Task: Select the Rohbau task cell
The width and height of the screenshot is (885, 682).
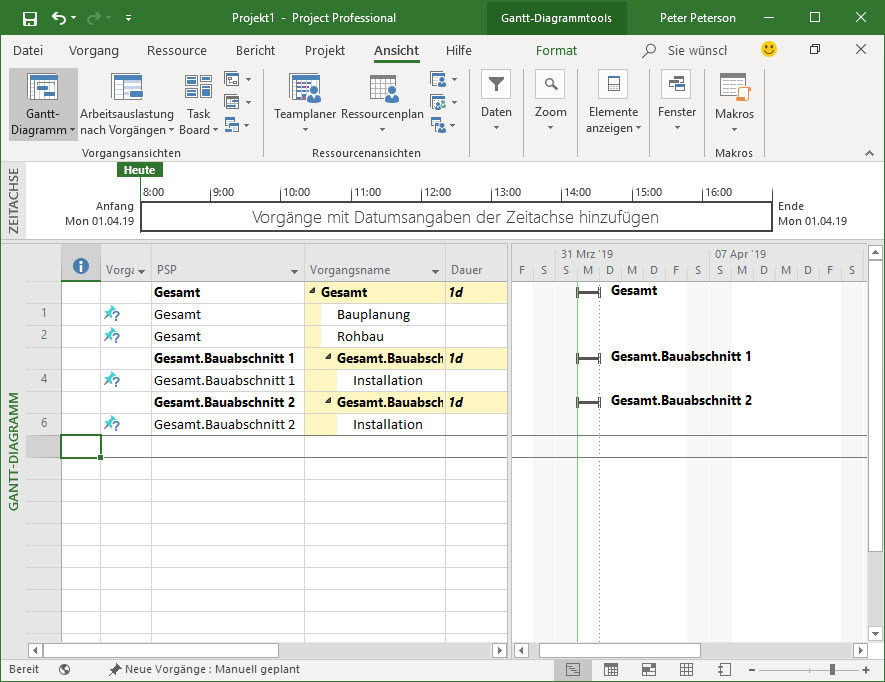Action: (x=374, y=336)
